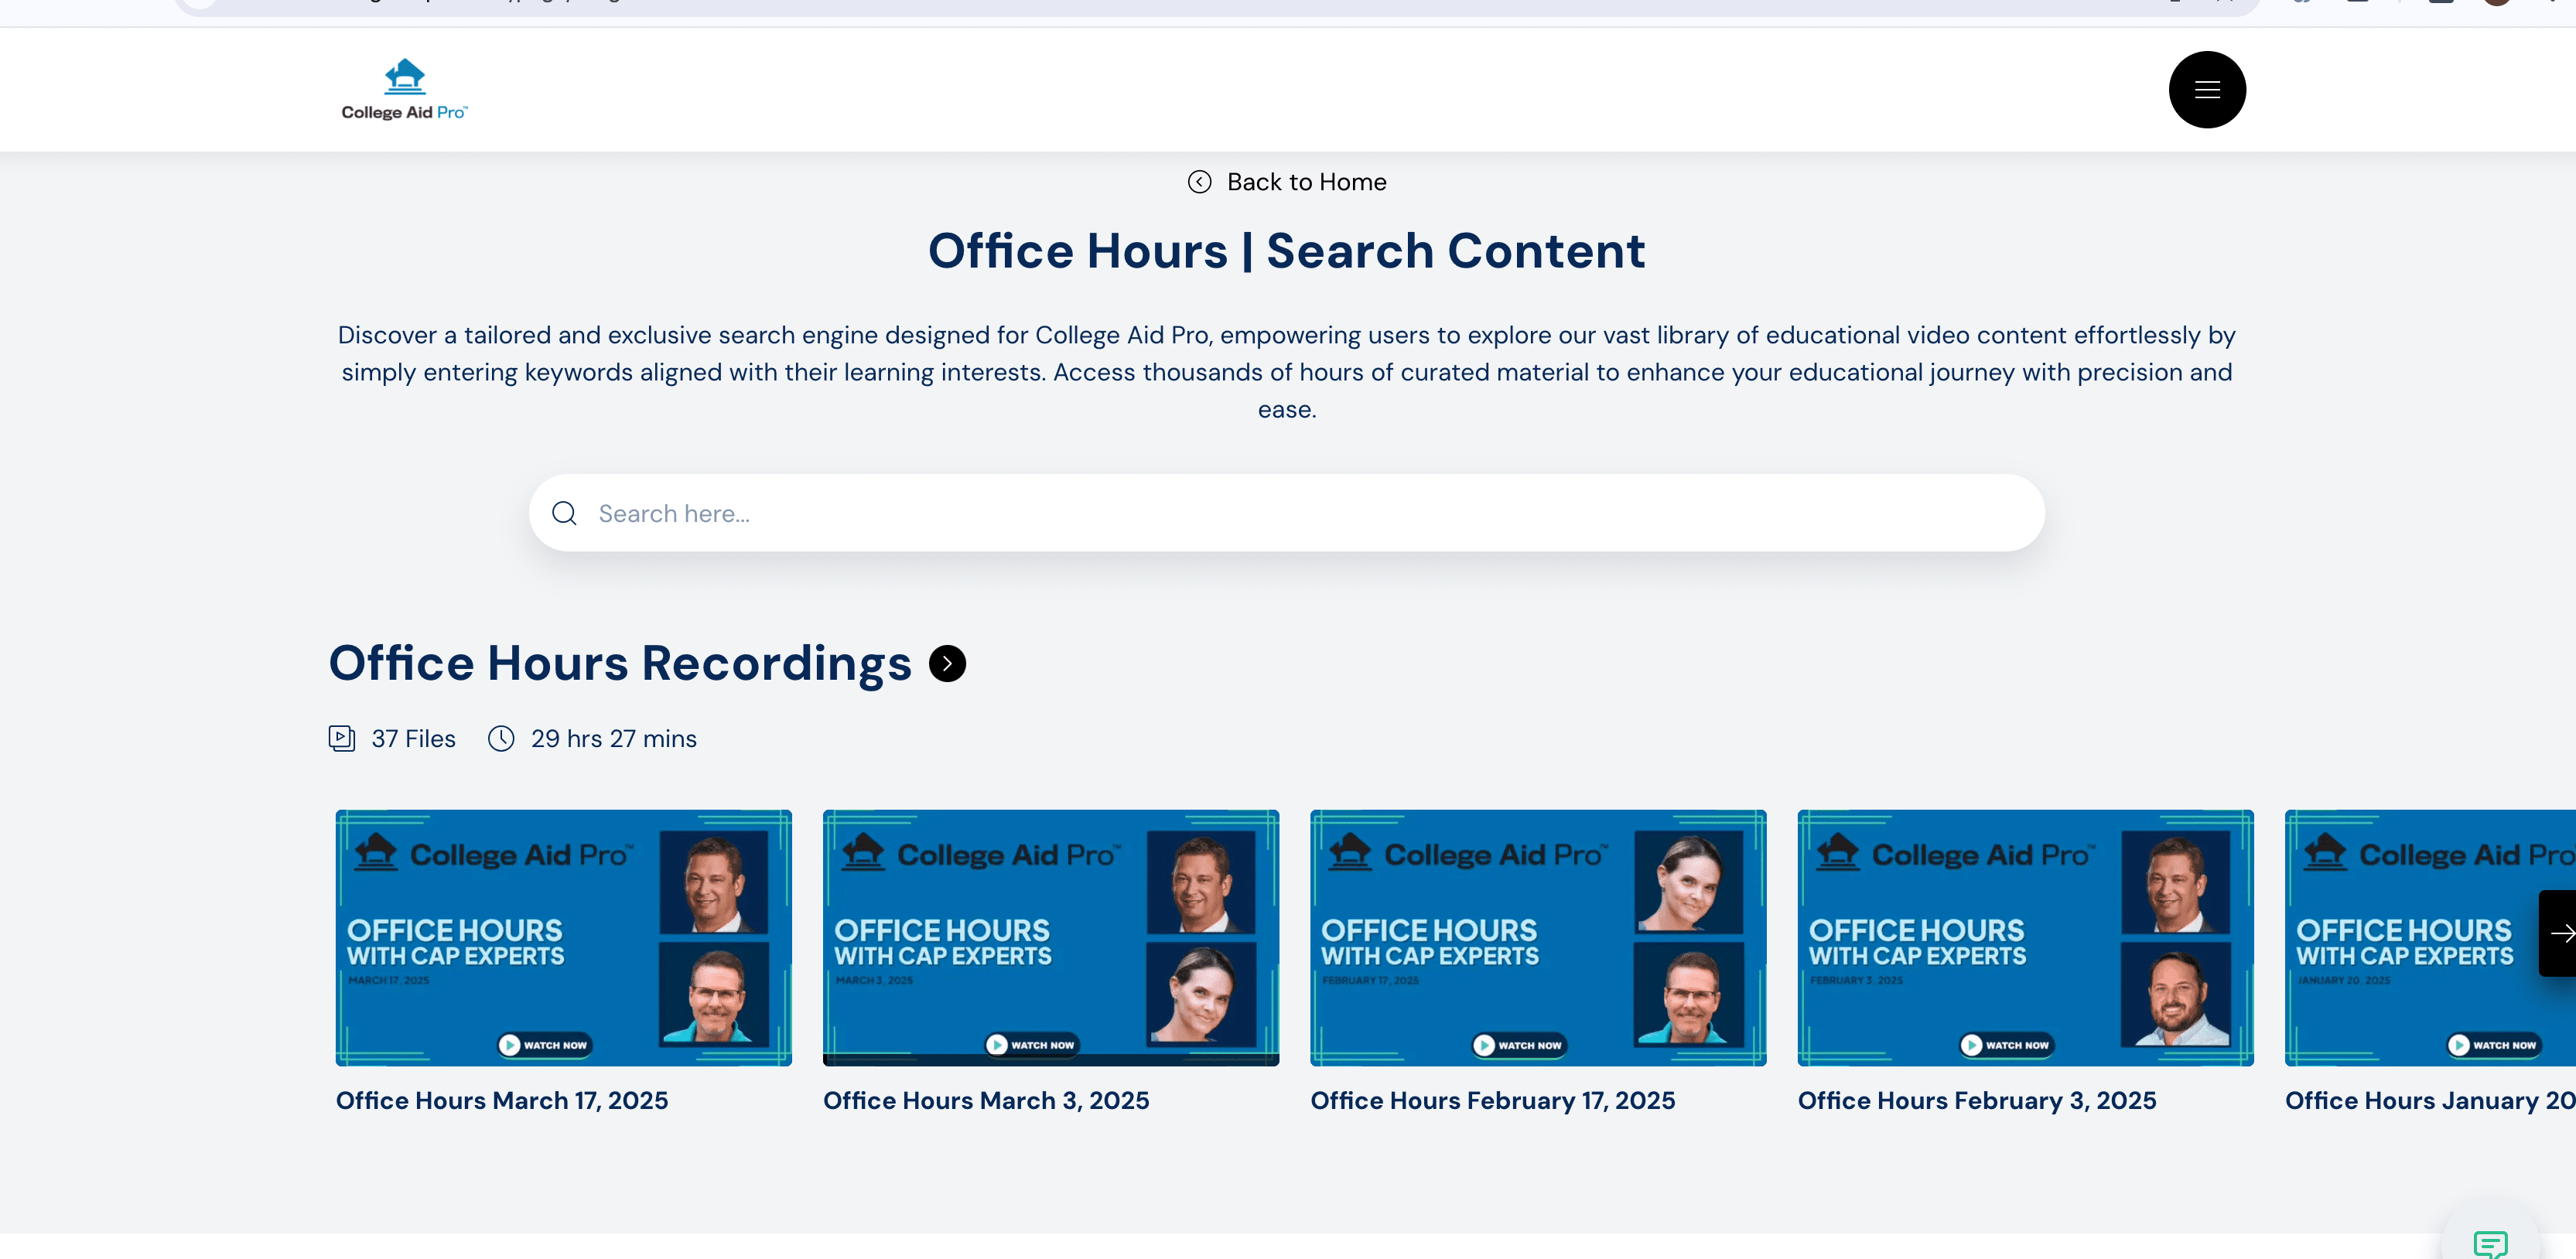The height and width of the screenshot is (1259, 2576).
Task: Open the hamburger menu button
Action: pos(2206,90)
